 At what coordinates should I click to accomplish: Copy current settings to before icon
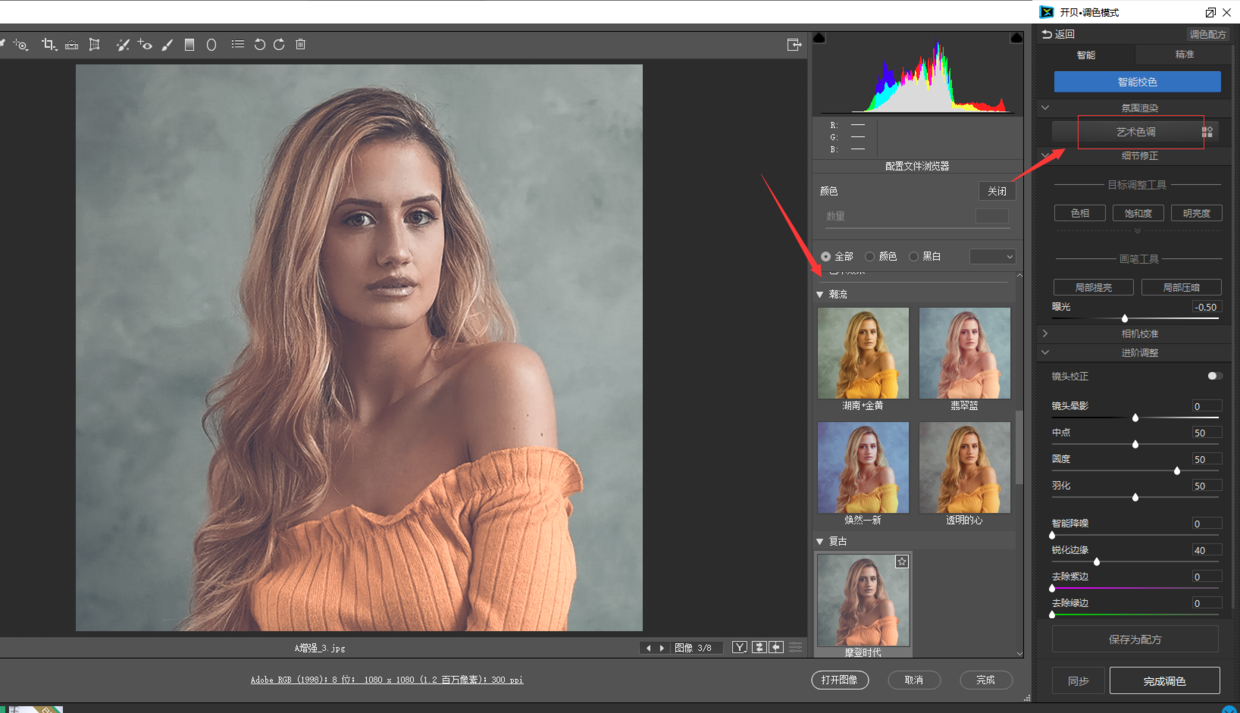pyautogui.click(x=776, y=648)
